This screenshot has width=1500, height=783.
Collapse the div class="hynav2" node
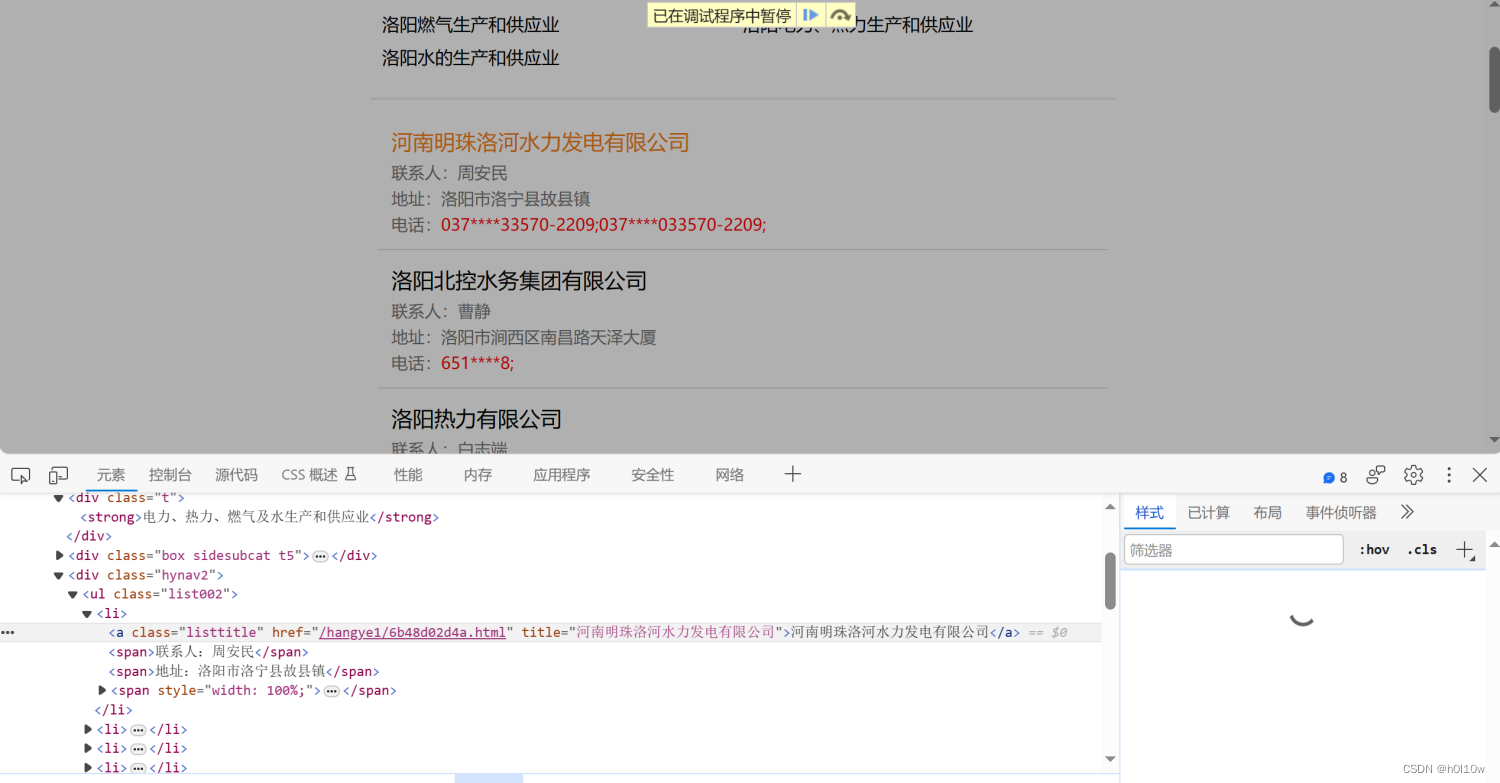[59, 575]
